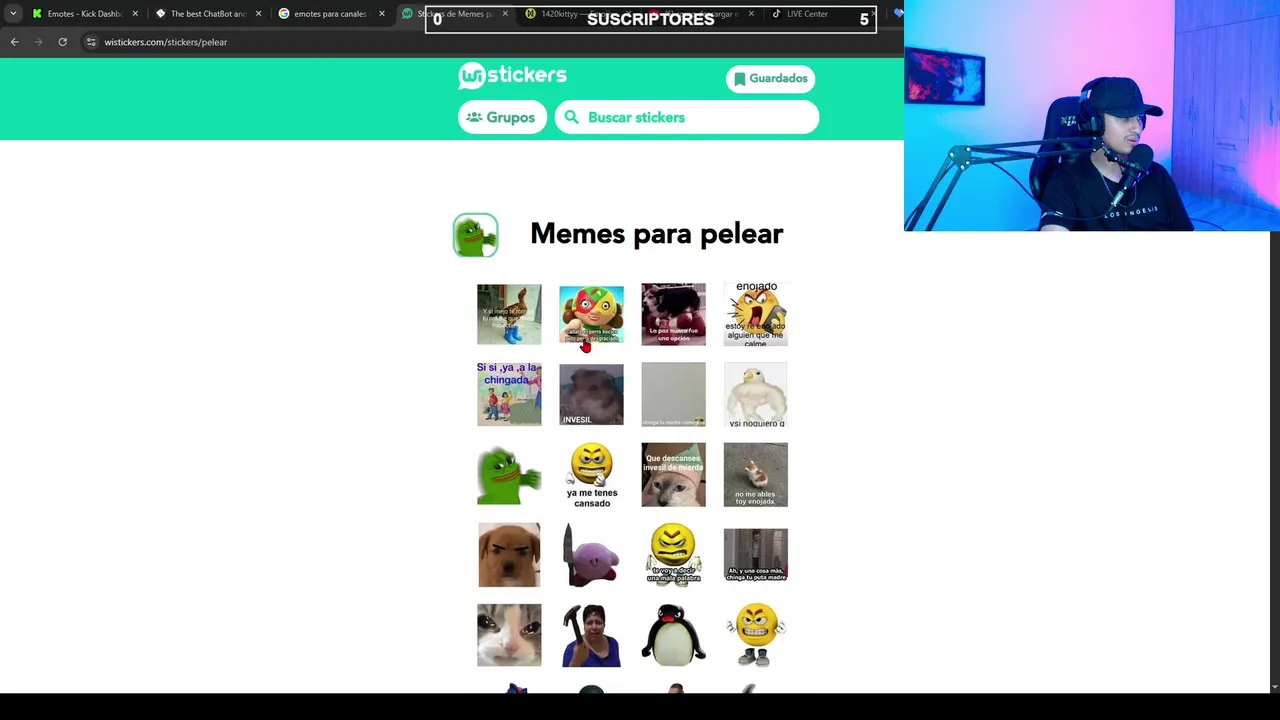Click the page scrollbar down arrow
Image resolution: width=1280 pixels, height=720 pixels.
[x=1274, y=687]
